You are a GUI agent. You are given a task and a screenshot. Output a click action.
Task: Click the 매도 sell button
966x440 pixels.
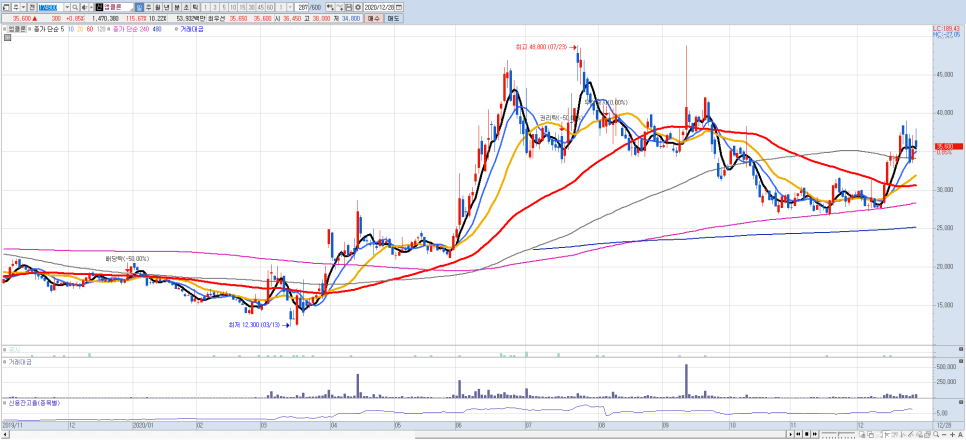pyautogui.click(x=393, y=18)
